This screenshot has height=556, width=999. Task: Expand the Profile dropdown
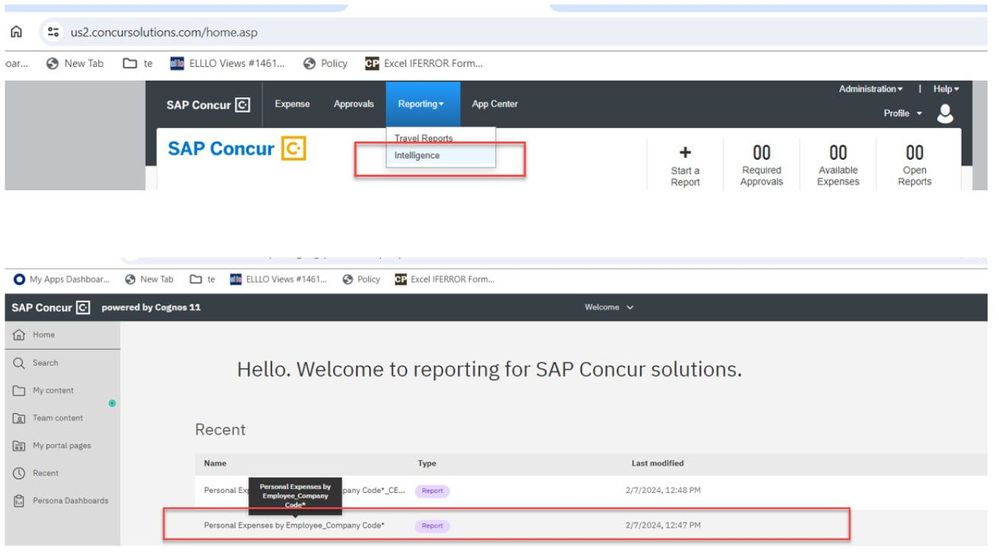click(903, 113)
